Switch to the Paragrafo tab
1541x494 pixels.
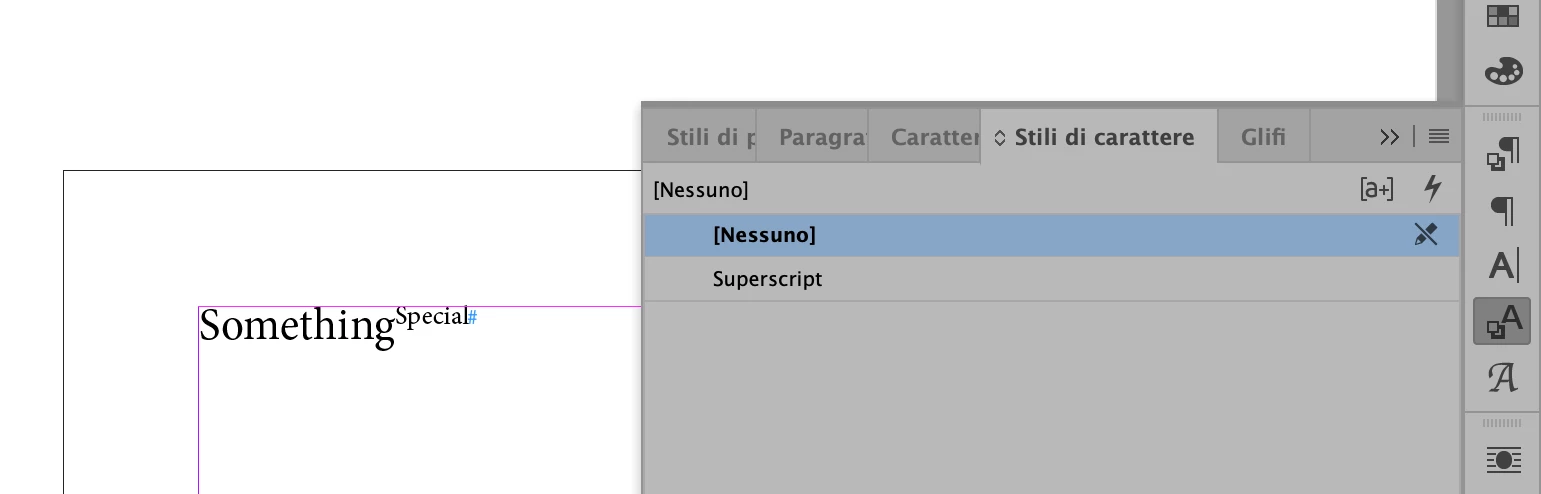click(x=813, y=137)
